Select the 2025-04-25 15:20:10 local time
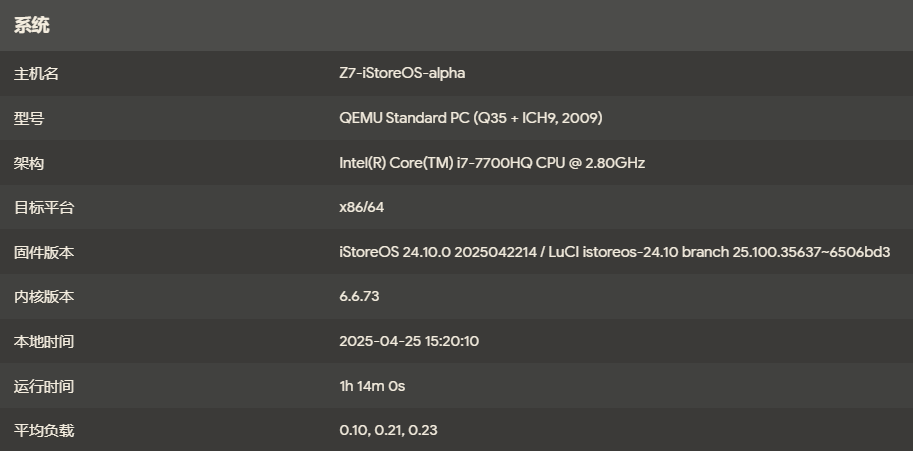The height and width of the screenshot is (451, 913). coord(409,342)
